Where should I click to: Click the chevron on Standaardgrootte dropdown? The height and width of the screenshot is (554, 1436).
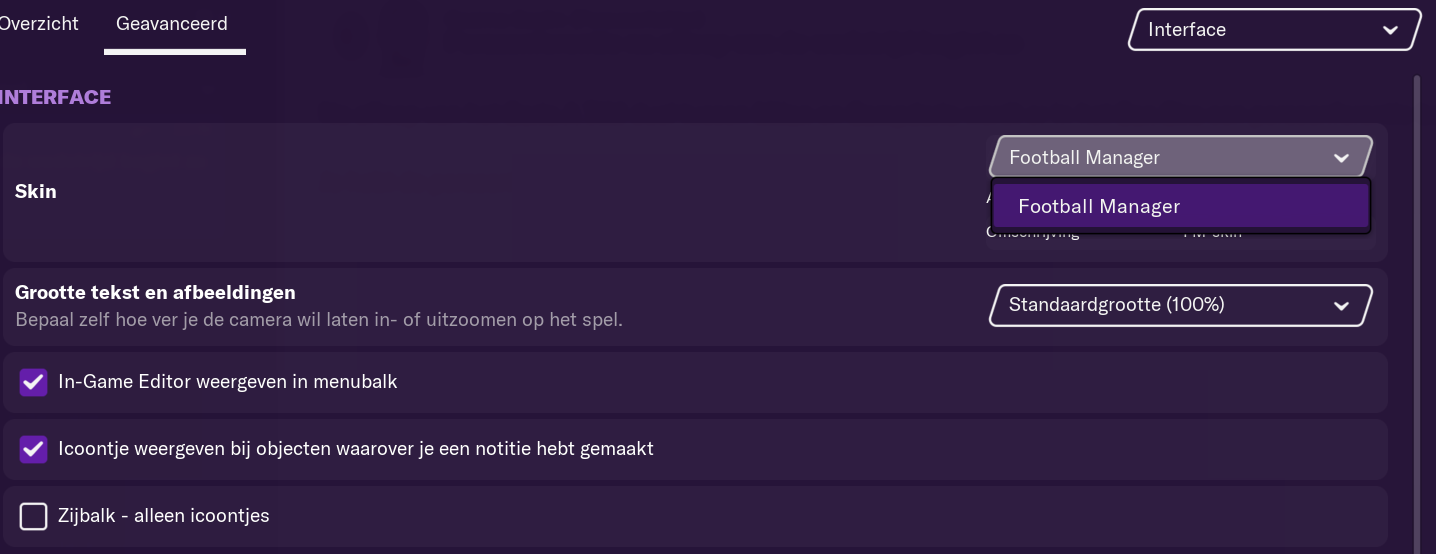pos(1342,306)
